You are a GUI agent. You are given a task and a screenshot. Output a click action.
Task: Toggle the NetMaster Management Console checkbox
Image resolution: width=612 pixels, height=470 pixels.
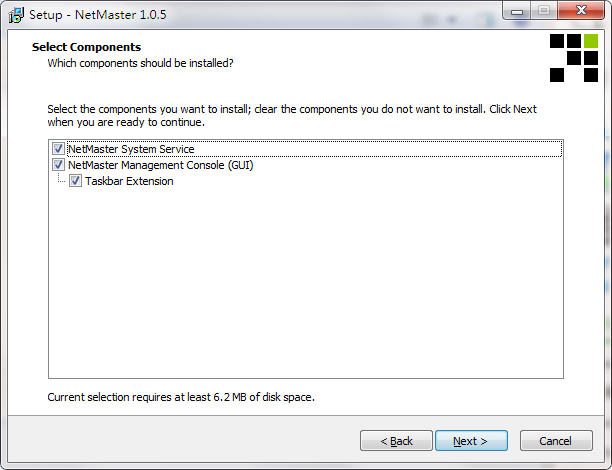click(x=58, y=165)
